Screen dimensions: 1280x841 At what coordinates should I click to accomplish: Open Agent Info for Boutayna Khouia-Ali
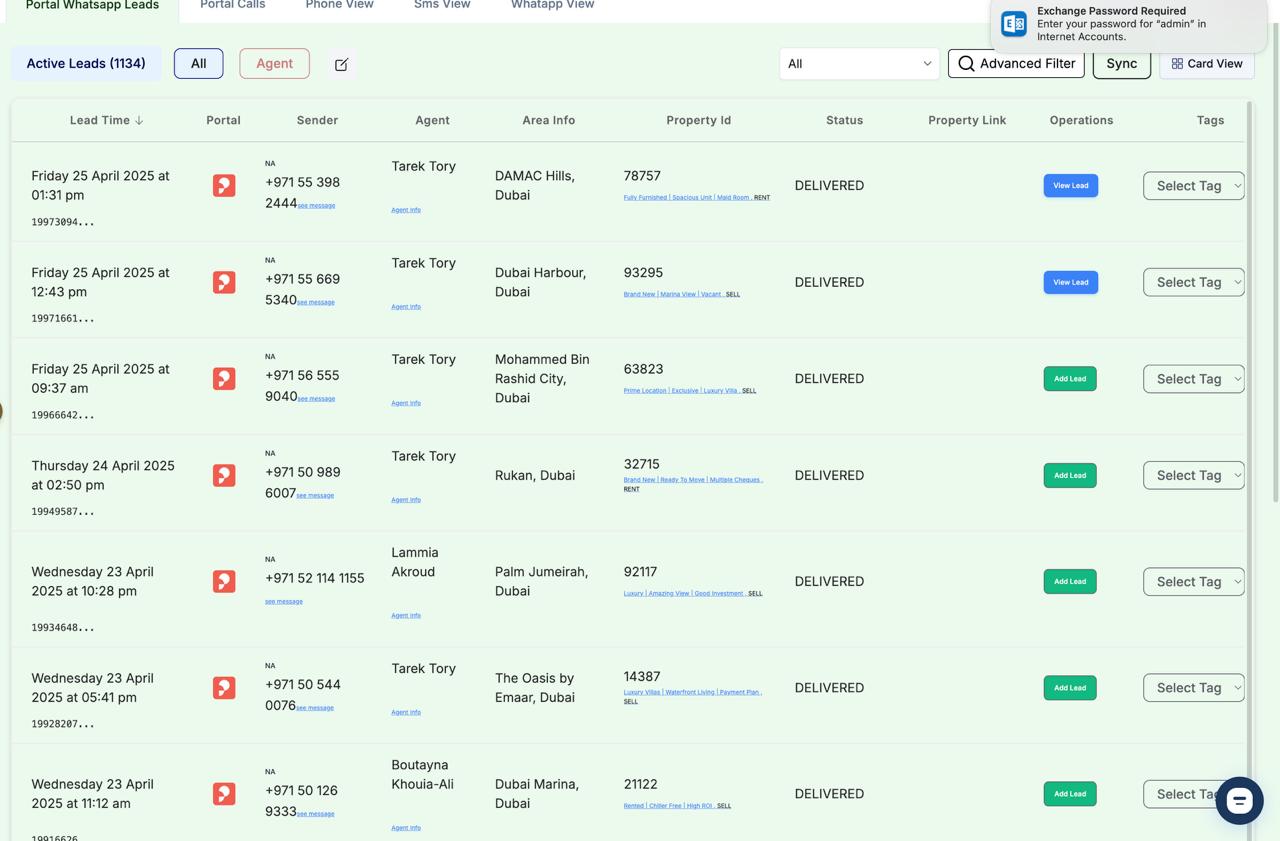click(406, 828)
